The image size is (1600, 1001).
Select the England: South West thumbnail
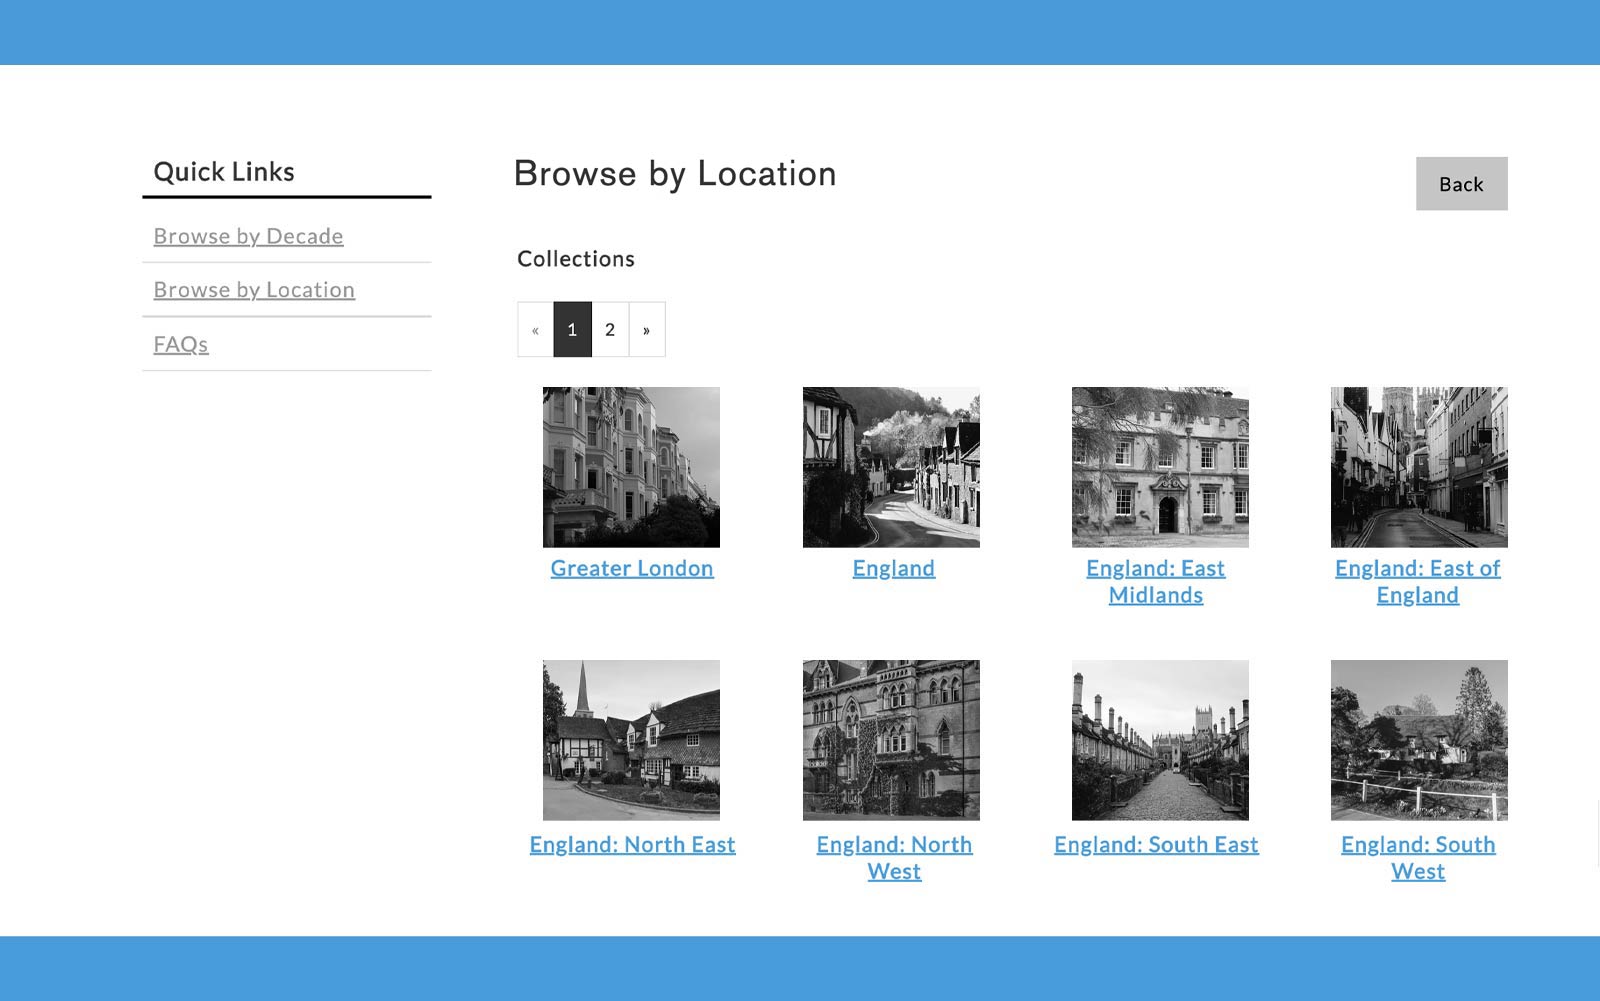click(1419, 740)
